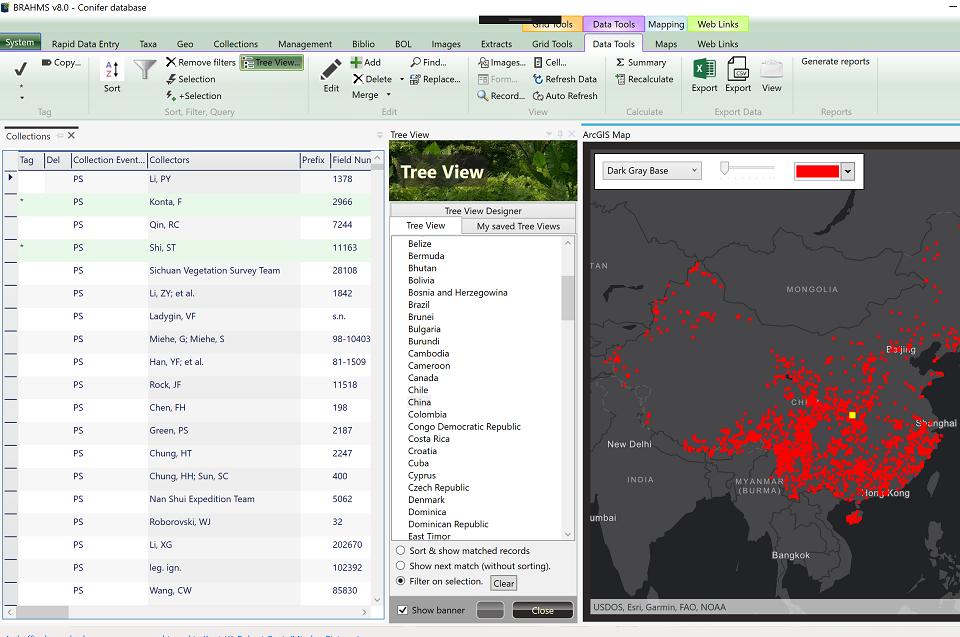960x637 pixels.
Task: Toggle the Show banner checkbox
Action: pyautogui.click(x=402, y=610)
